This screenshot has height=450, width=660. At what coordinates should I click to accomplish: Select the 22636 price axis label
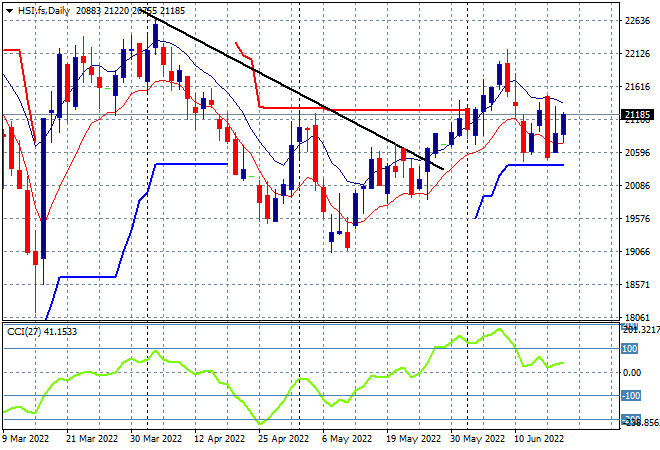637,21
